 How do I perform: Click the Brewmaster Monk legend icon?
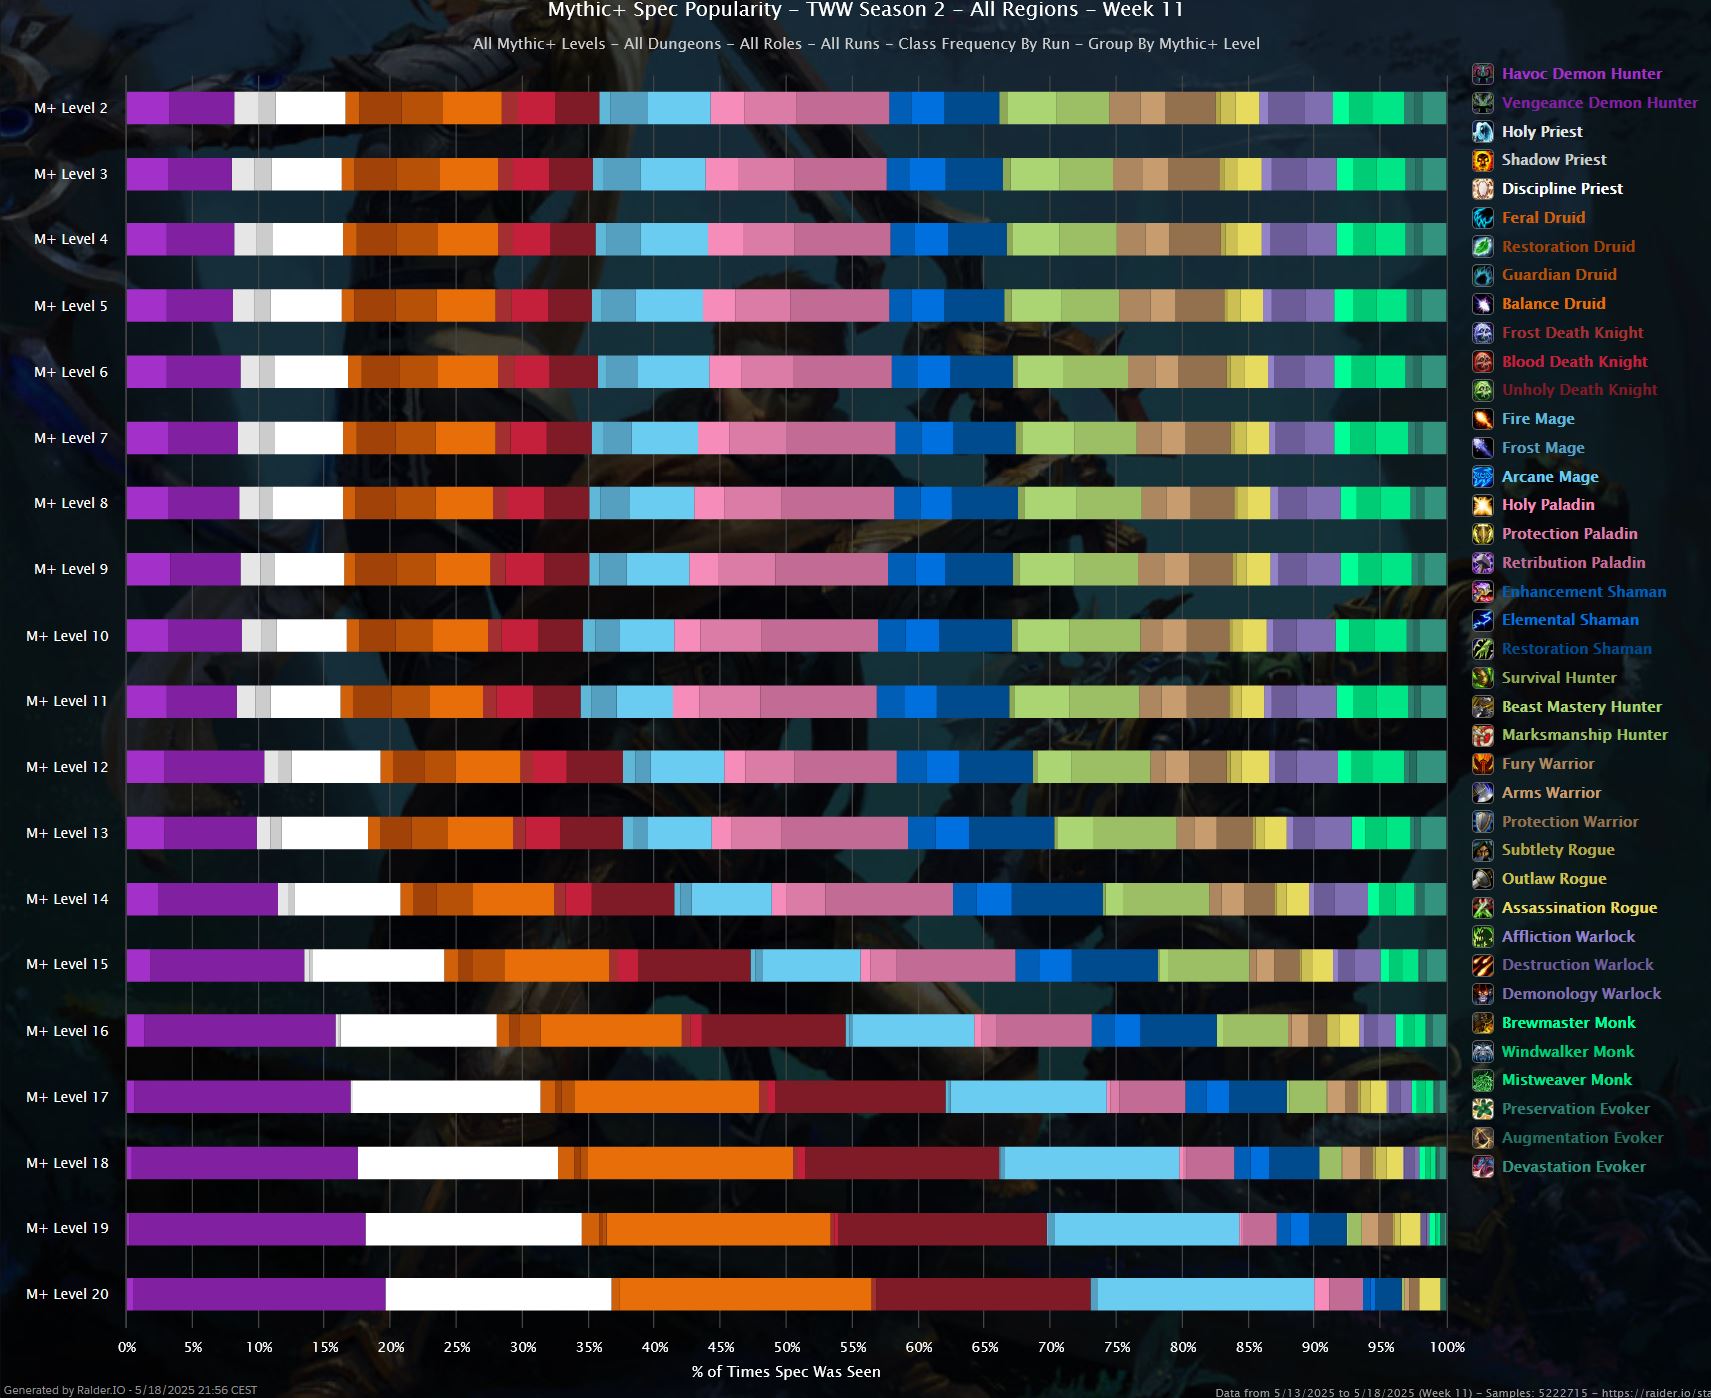point(1483,1023)
